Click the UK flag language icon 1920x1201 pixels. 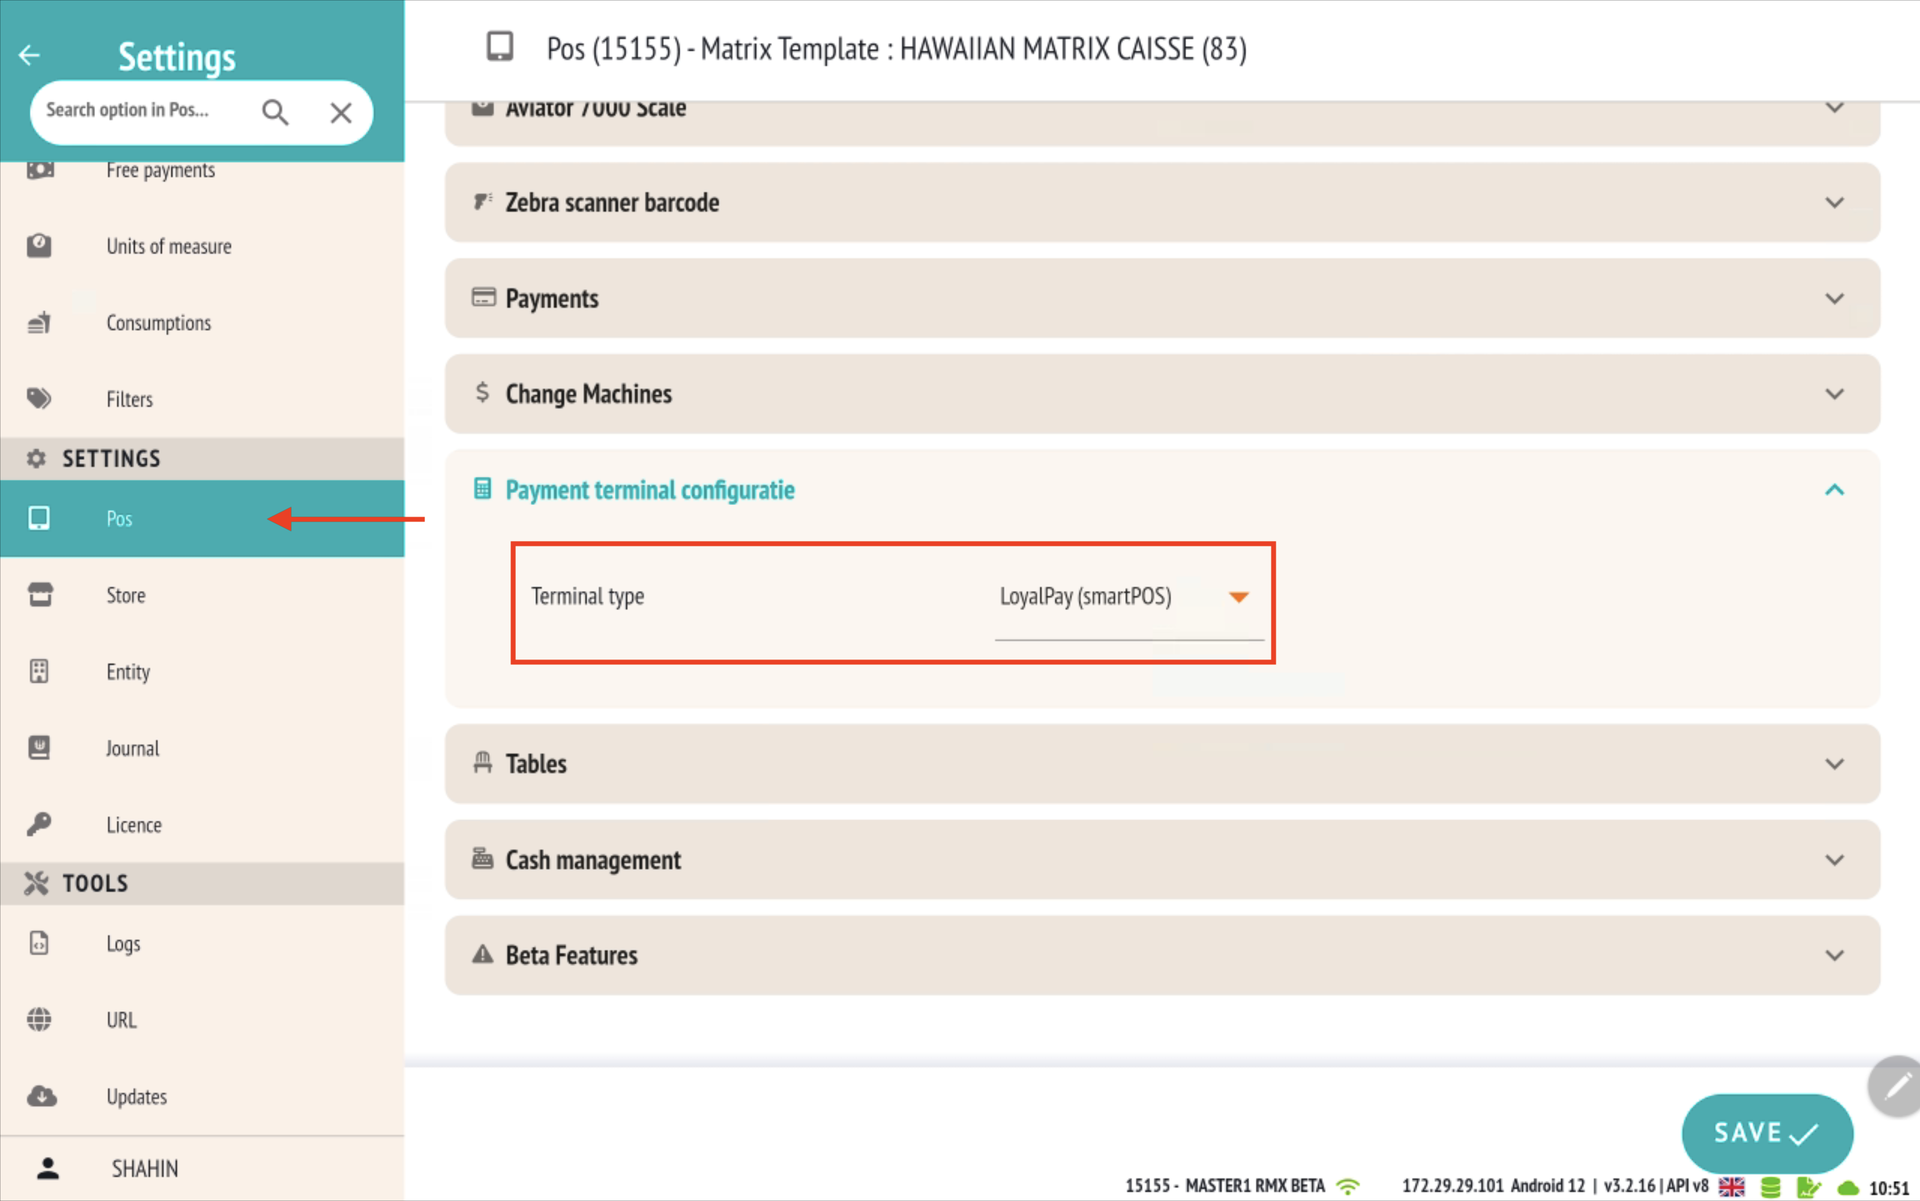pos(1731,1187)
